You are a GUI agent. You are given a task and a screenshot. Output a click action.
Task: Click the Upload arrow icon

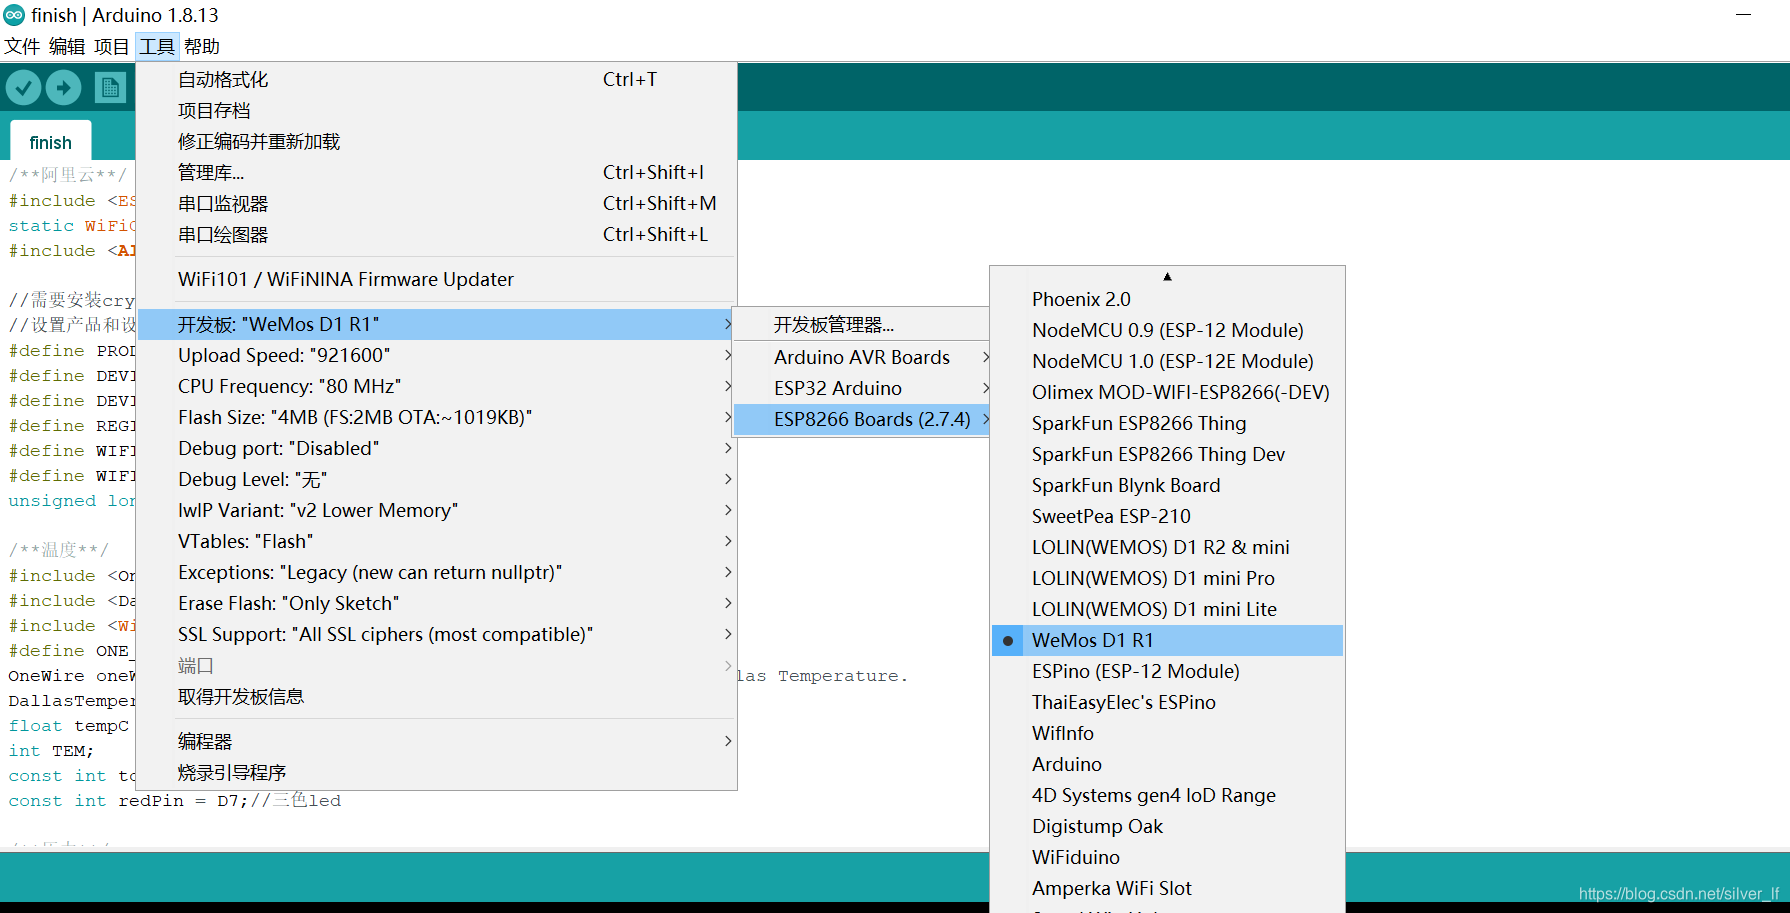coord(64,88)
